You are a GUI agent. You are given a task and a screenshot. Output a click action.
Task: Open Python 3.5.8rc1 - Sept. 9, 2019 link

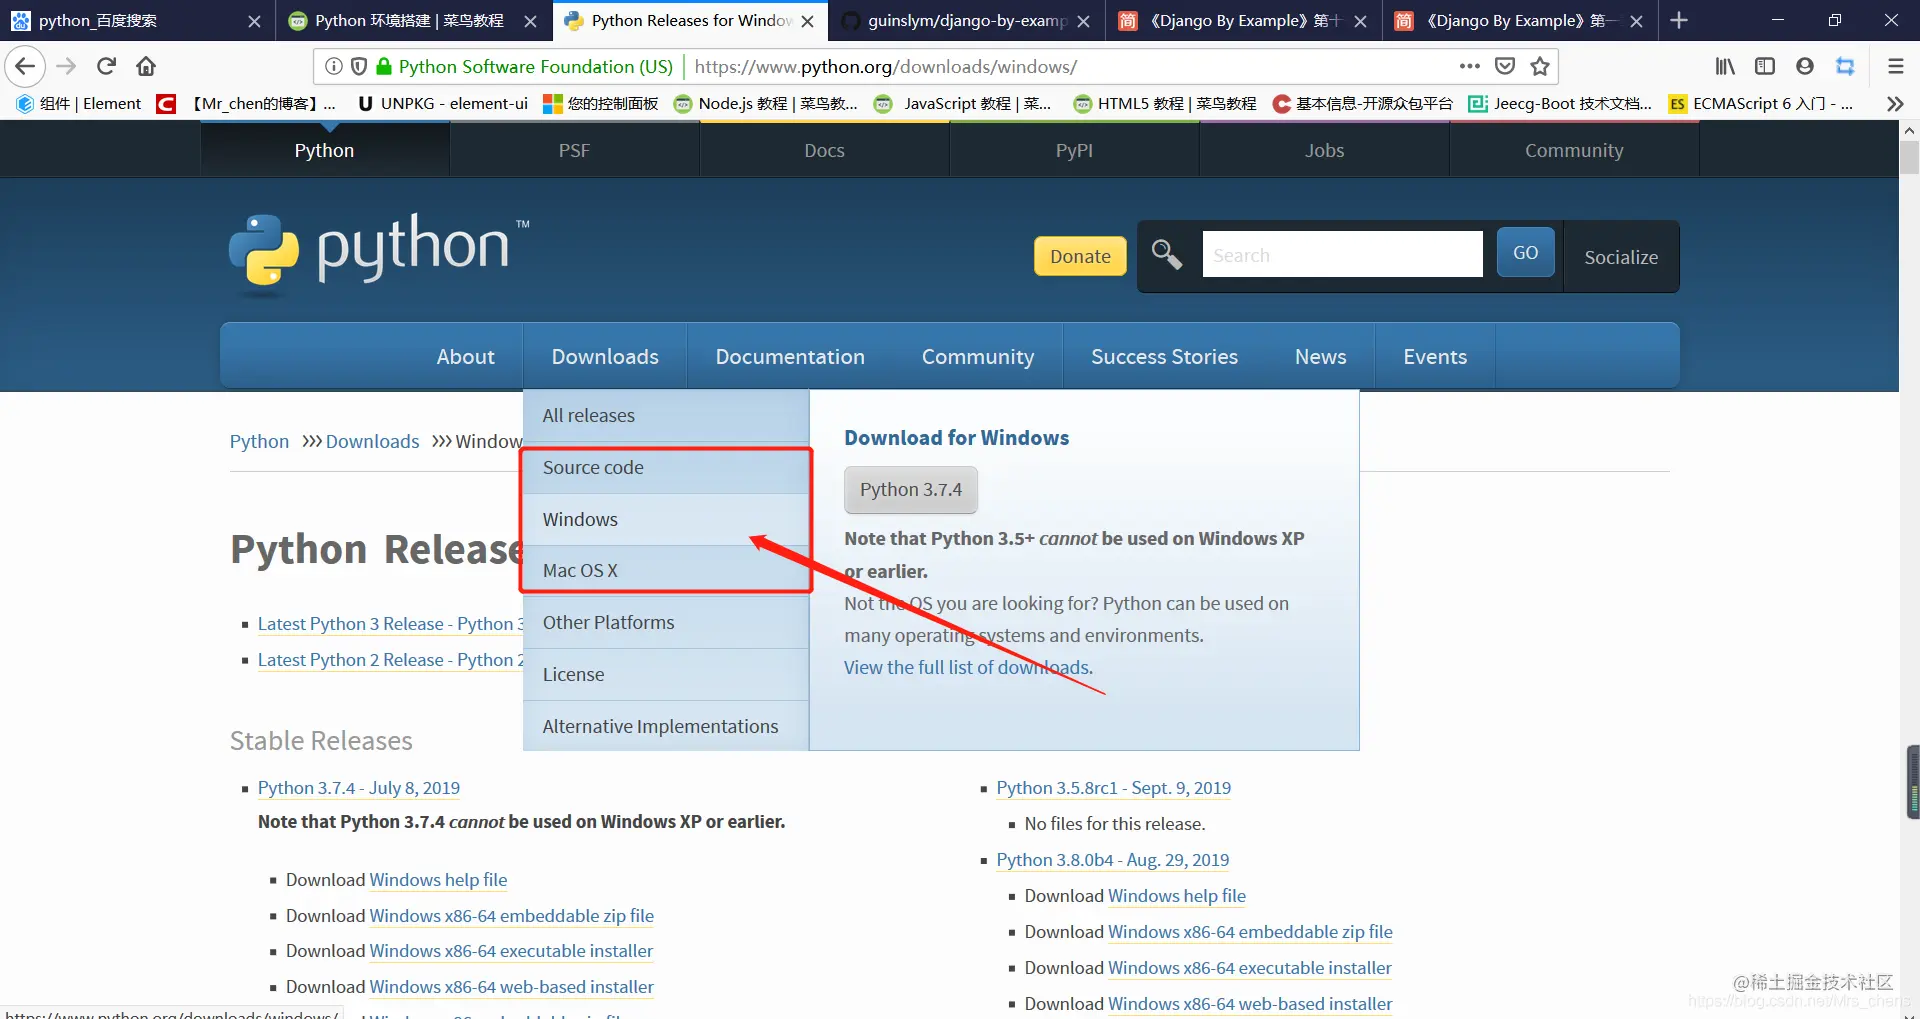pos(1113,788)
